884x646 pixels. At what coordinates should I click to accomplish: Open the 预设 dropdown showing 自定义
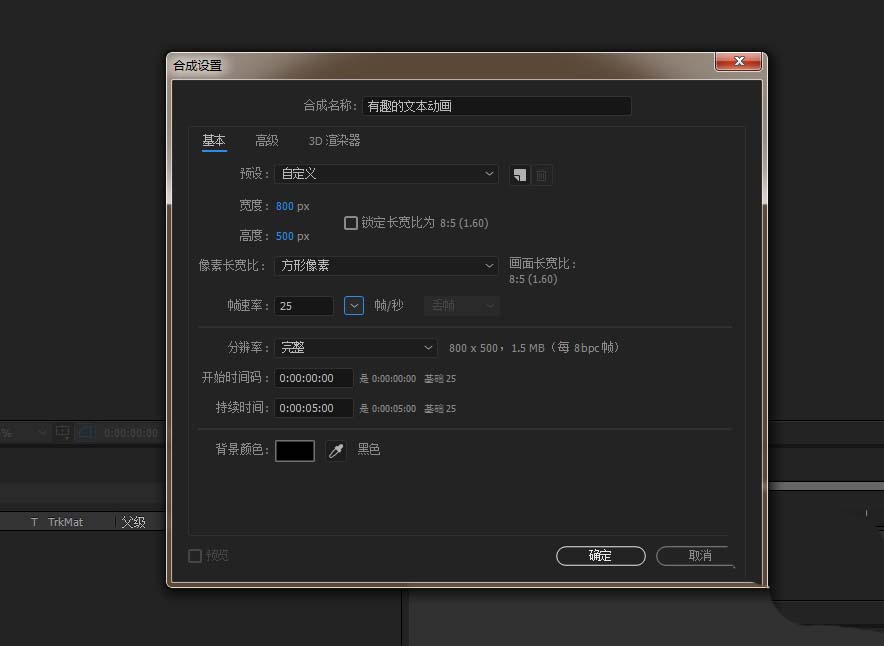[386, 174]
